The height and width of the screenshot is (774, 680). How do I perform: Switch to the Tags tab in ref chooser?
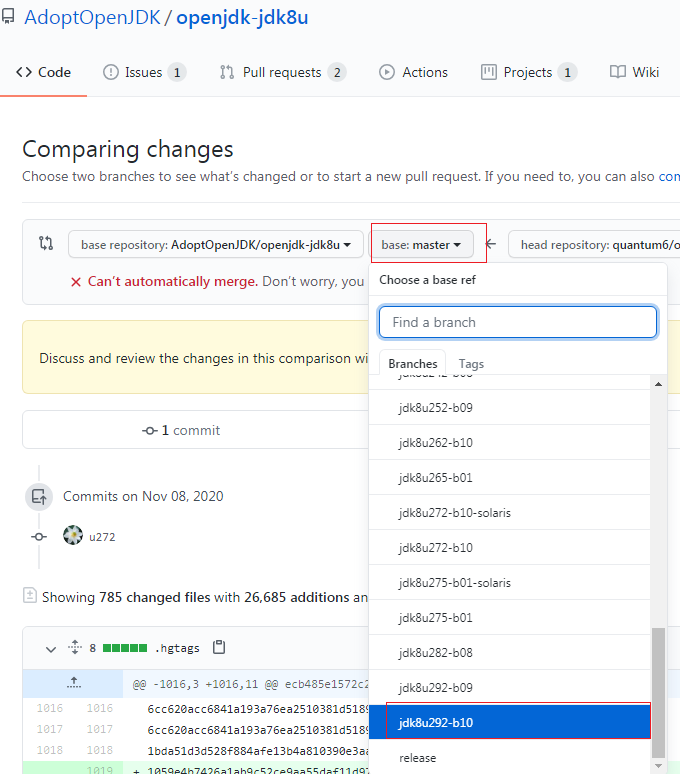pyautogui.click(x=471, y=364)
